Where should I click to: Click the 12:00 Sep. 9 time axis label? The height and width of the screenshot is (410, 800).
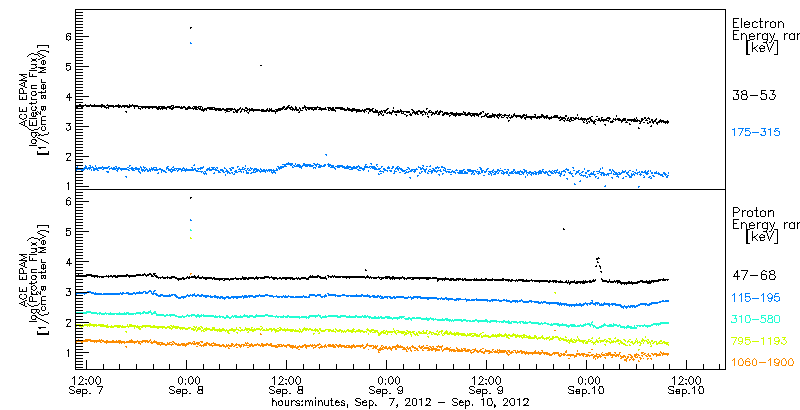[x=486, y=386]
